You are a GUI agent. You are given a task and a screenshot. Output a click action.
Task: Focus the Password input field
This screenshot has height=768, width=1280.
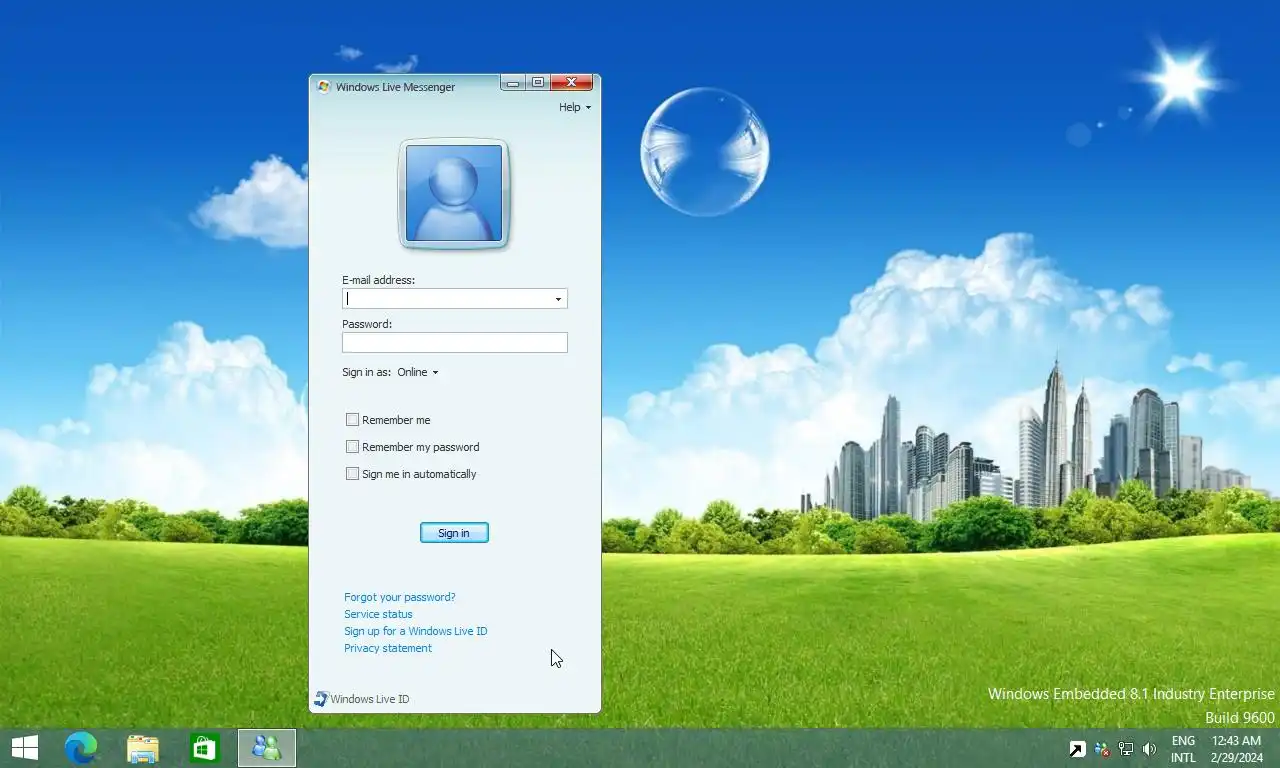coord(455,343)
